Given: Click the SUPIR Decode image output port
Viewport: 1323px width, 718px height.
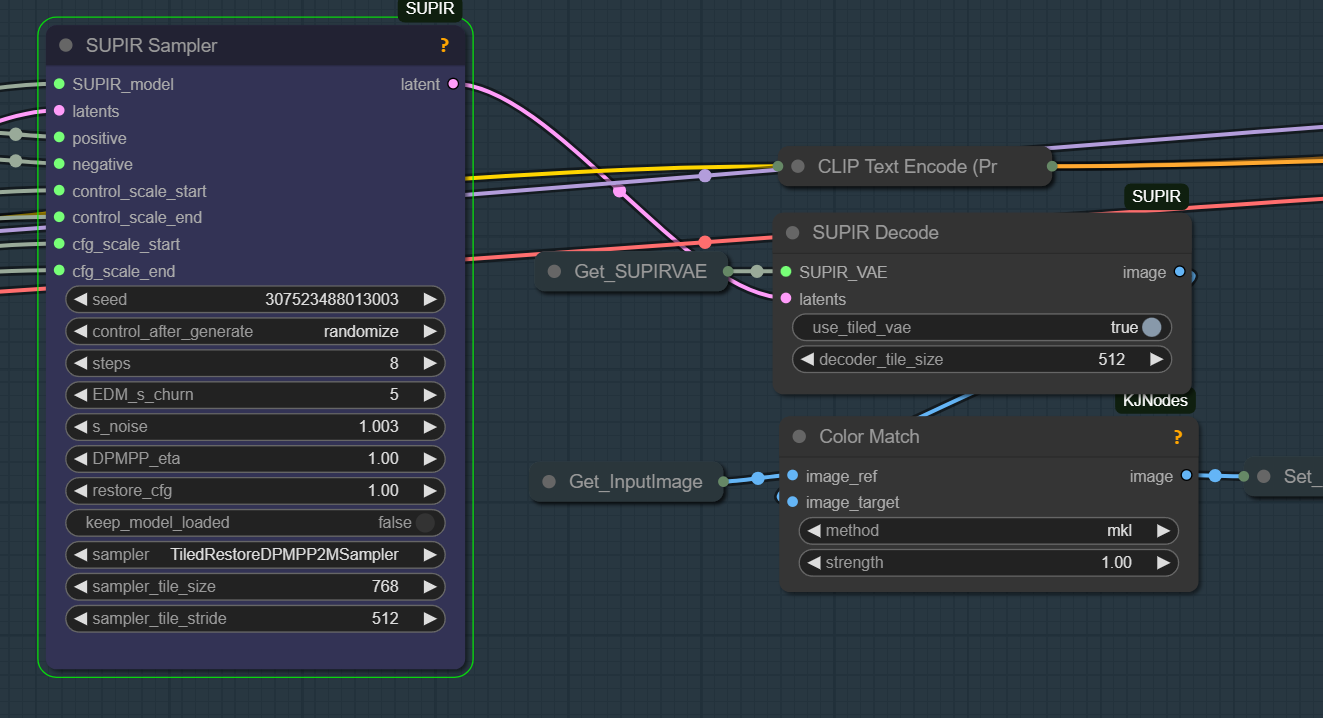Looking at the screenshot, I should pos(1180,272).
